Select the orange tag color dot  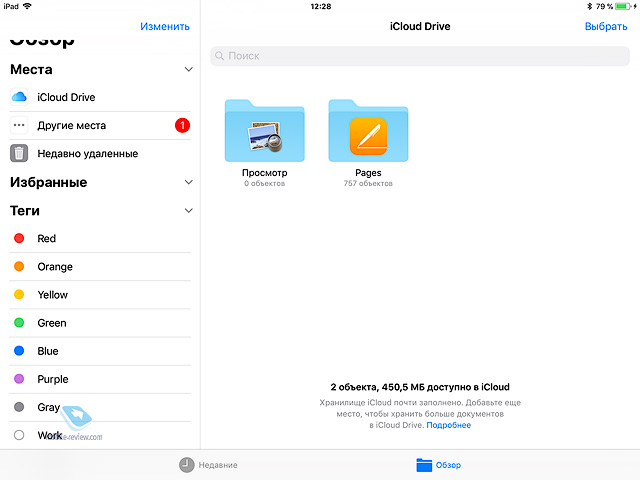(19, 267)
